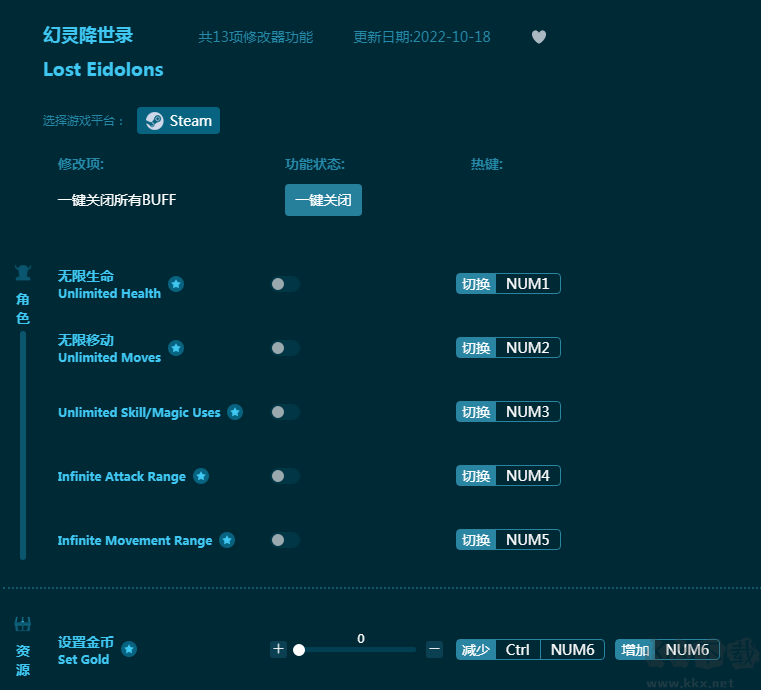Switch on Infinite Movement Range

click(x=284, y=540)
